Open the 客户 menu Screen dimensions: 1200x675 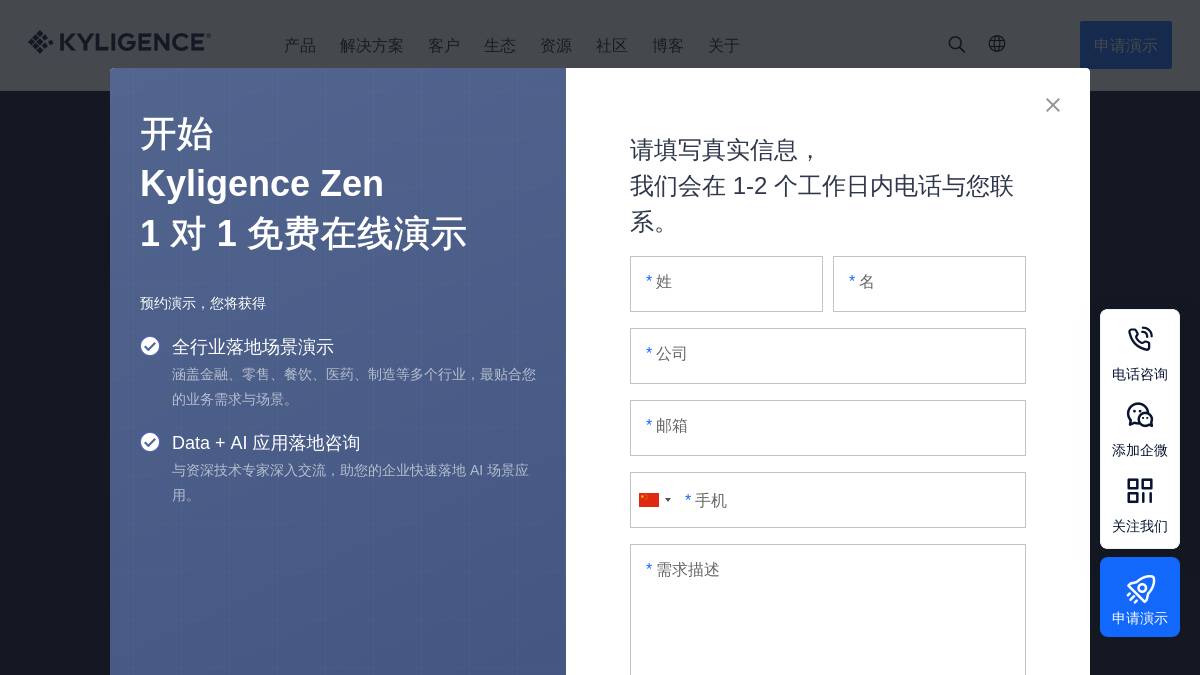(444, 45)
